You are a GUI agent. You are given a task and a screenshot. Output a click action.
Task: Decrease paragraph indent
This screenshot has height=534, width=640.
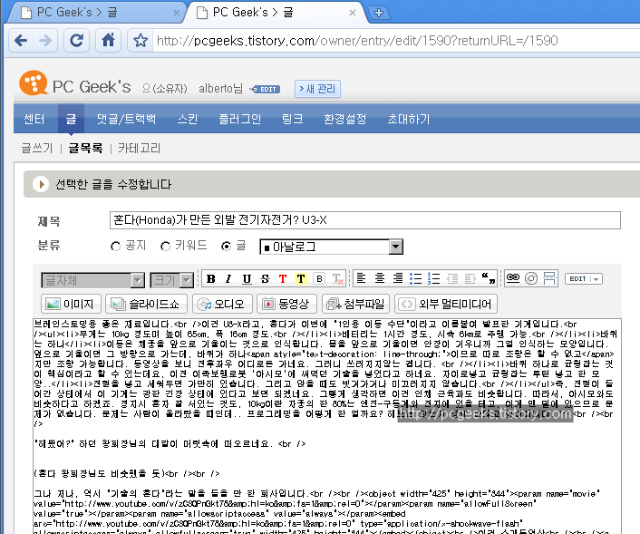coord(452,278)
